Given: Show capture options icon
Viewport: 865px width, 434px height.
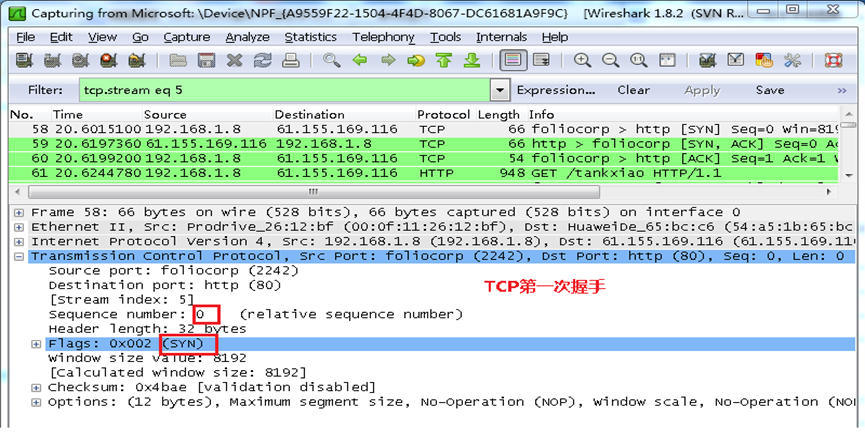Looking at the screenshot, I should tap(52, 60).
